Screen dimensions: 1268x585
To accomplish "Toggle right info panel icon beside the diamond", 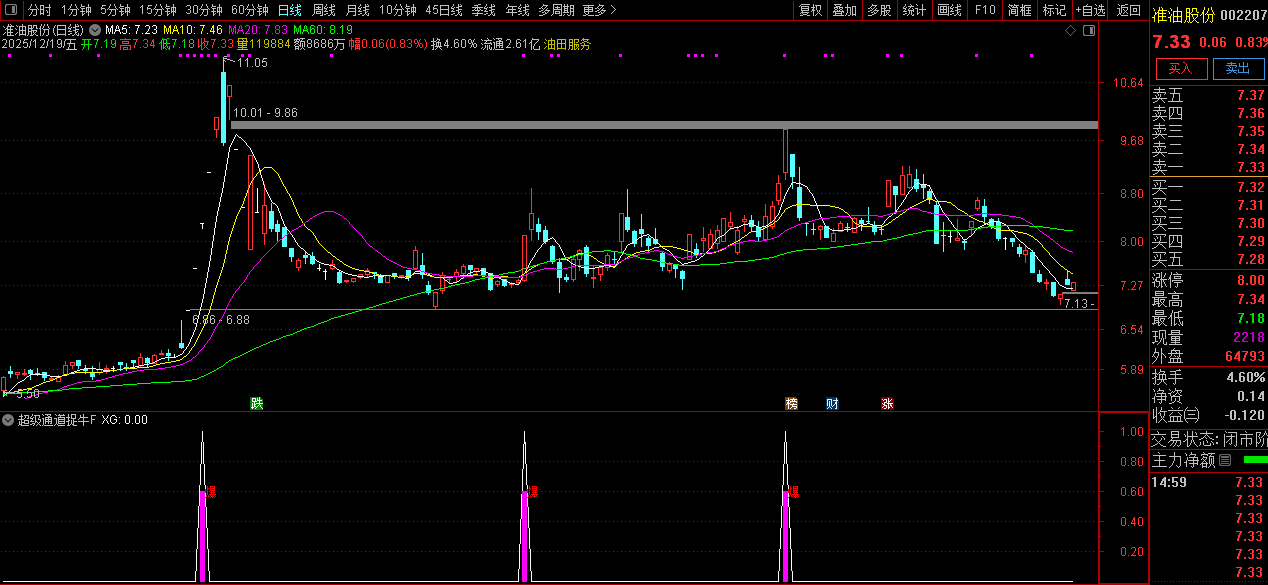I will click(x=1089, y=31).
